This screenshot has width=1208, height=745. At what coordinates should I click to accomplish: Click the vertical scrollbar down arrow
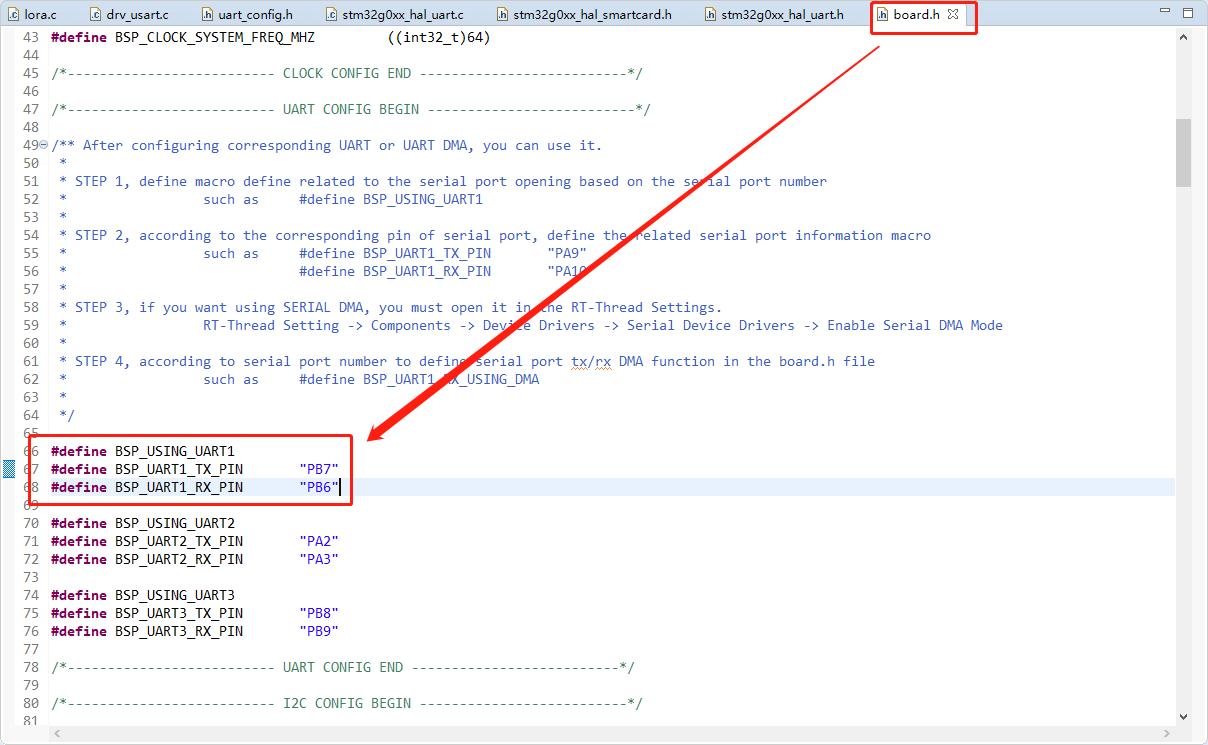[1184, 716]
